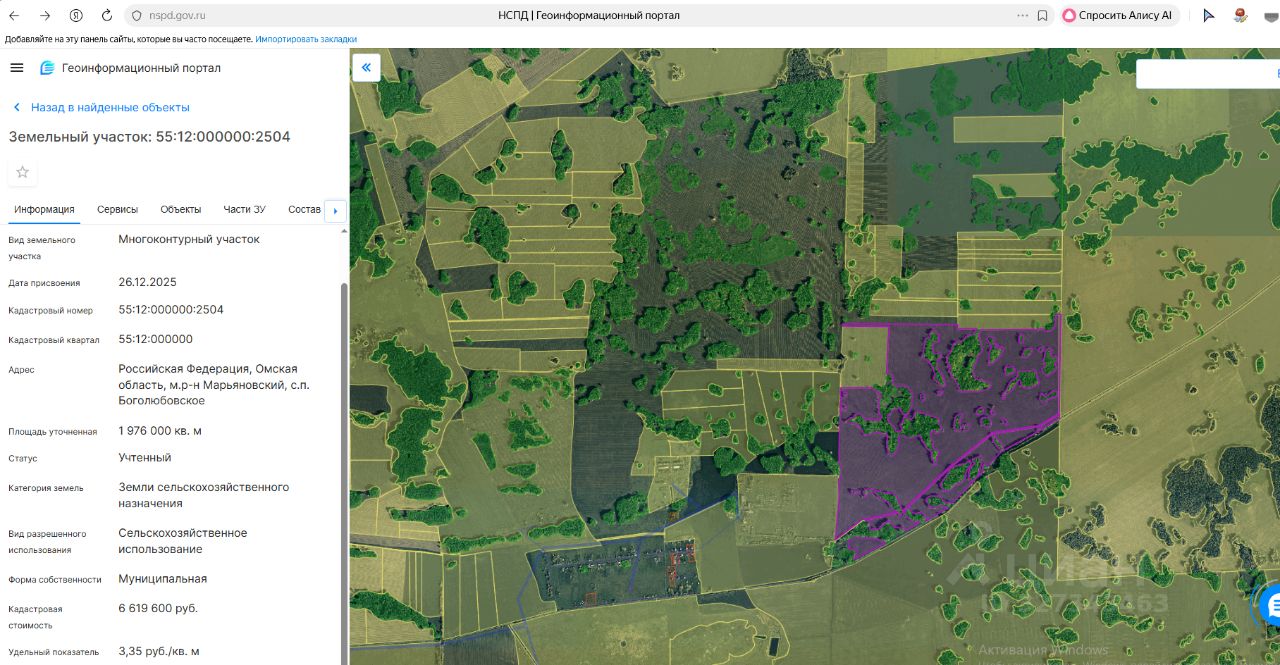Add land plot to favorites with star
This screenshot has width=1280, height=665.
click(23, 172)
